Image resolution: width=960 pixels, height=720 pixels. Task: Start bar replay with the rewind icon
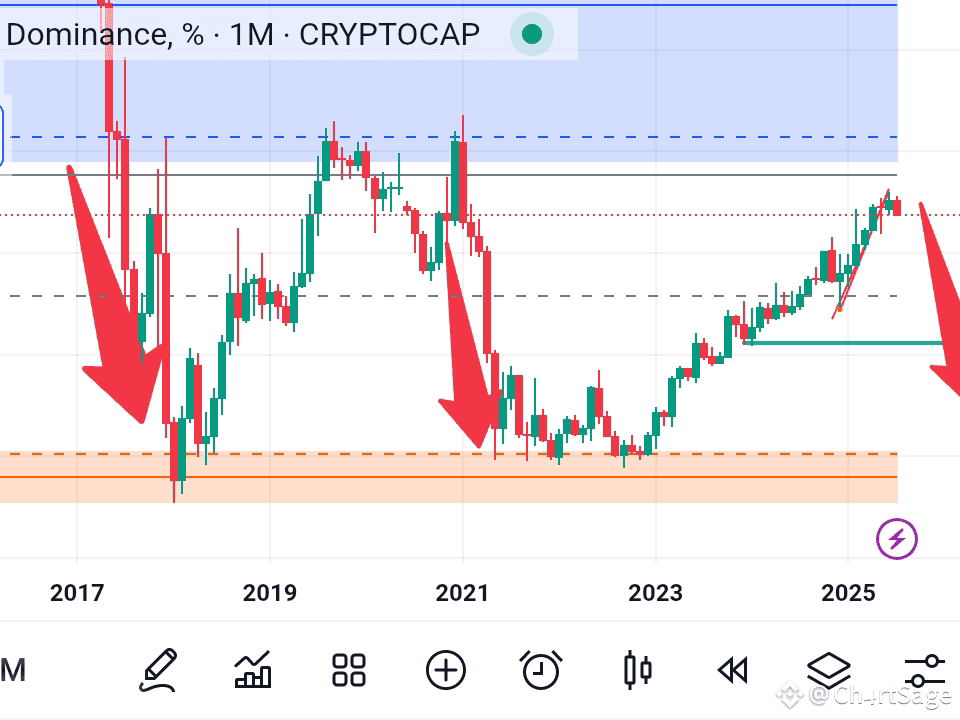pyautogui.click(x=733, y=670)
